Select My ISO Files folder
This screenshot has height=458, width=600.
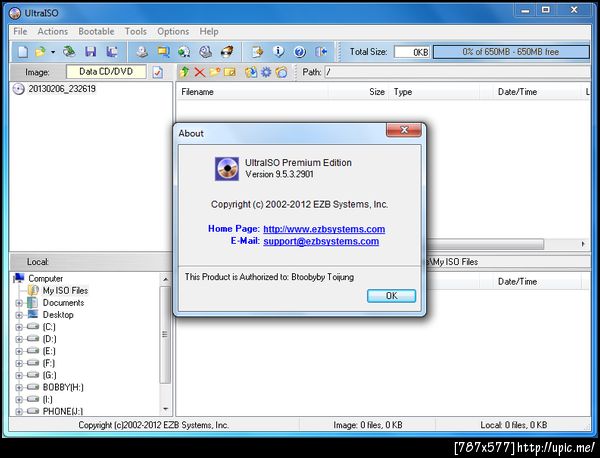[65, 291]
